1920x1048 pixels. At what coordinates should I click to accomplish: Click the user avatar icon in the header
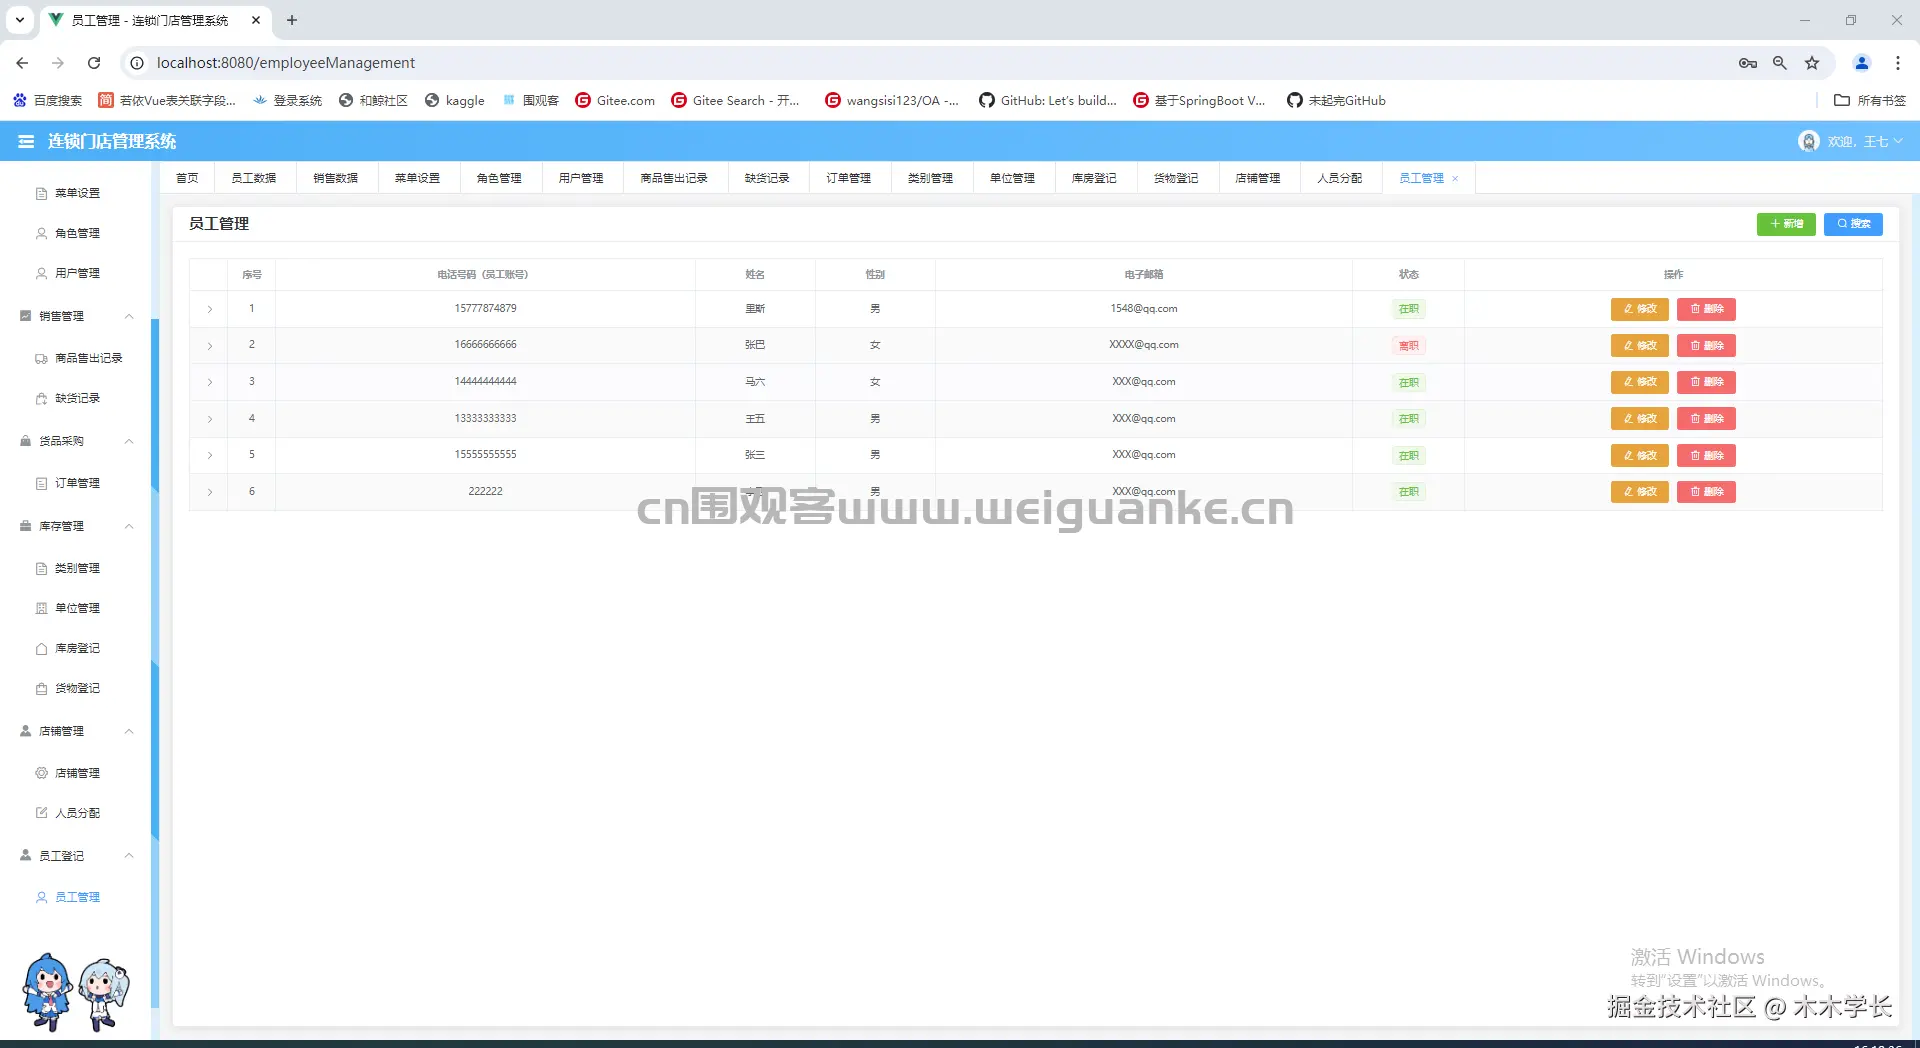(x=1808, y=142)
